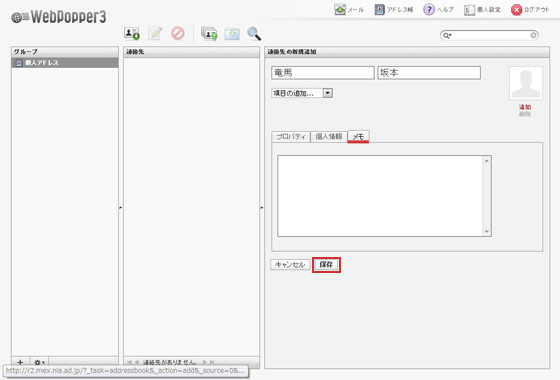This screenshot has height=380, width=560.
Task: Open 個人設定 personal settings
Action: coord(482,10)
